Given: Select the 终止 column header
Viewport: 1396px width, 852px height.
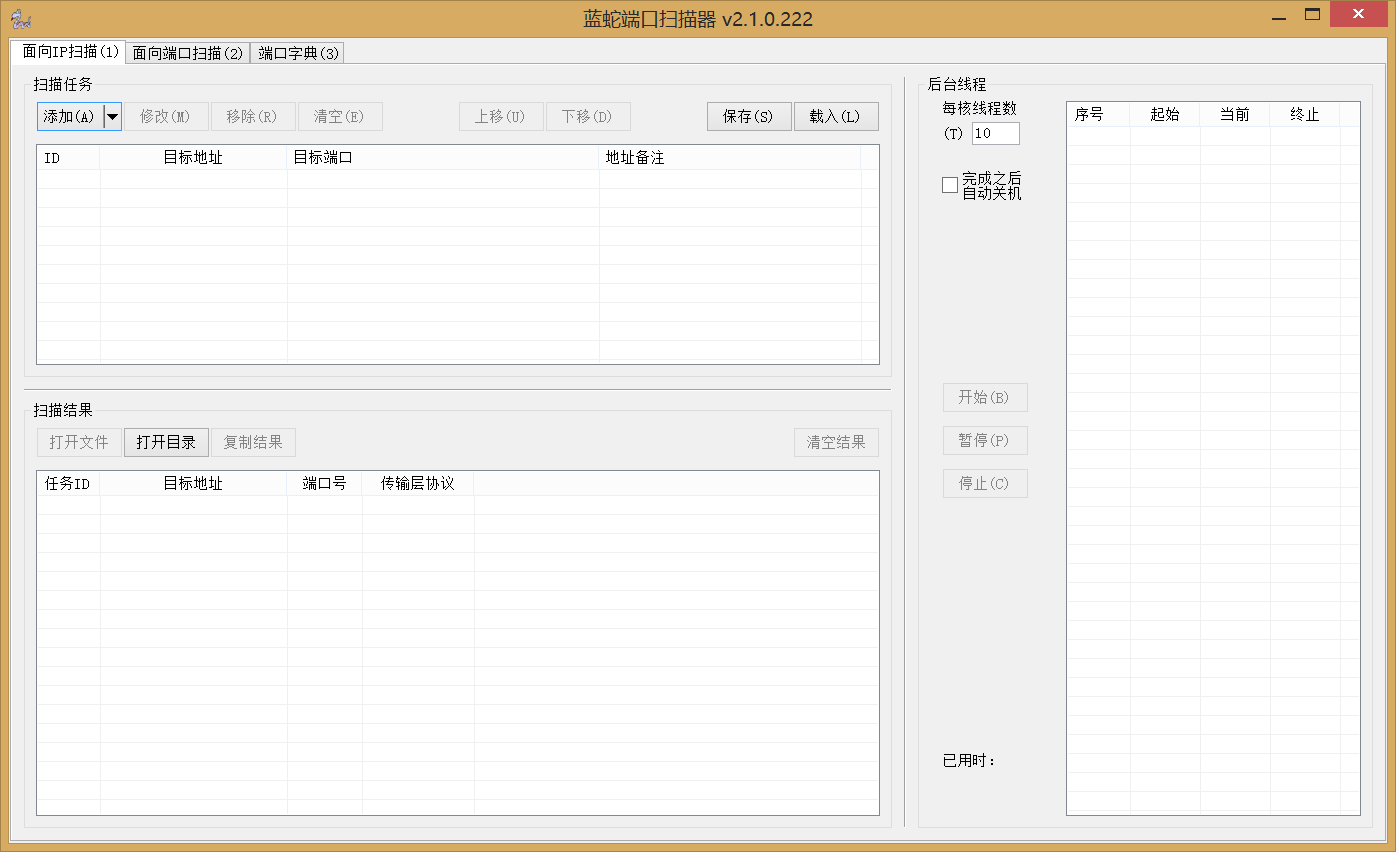Looking at the screenshot, I should (x=1305, y=115).
